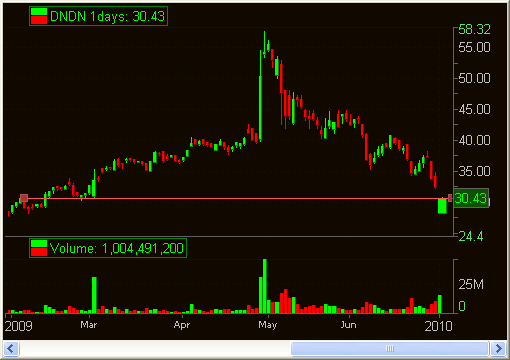This screenshot has width=510, height=360.
Task: Click the right handle of the red horizontal line
Action: click(450, 198)
